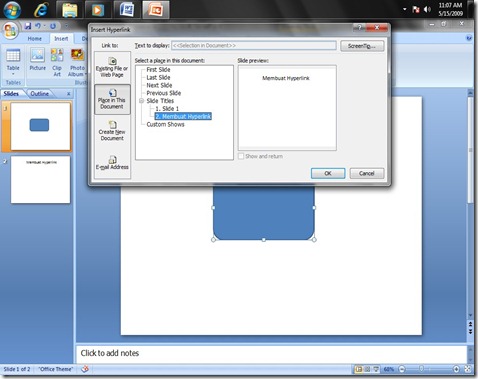The height and width of the screenshot is (379, 478).
Task: Click spell check icon in status bar
Action: (85, 369)
